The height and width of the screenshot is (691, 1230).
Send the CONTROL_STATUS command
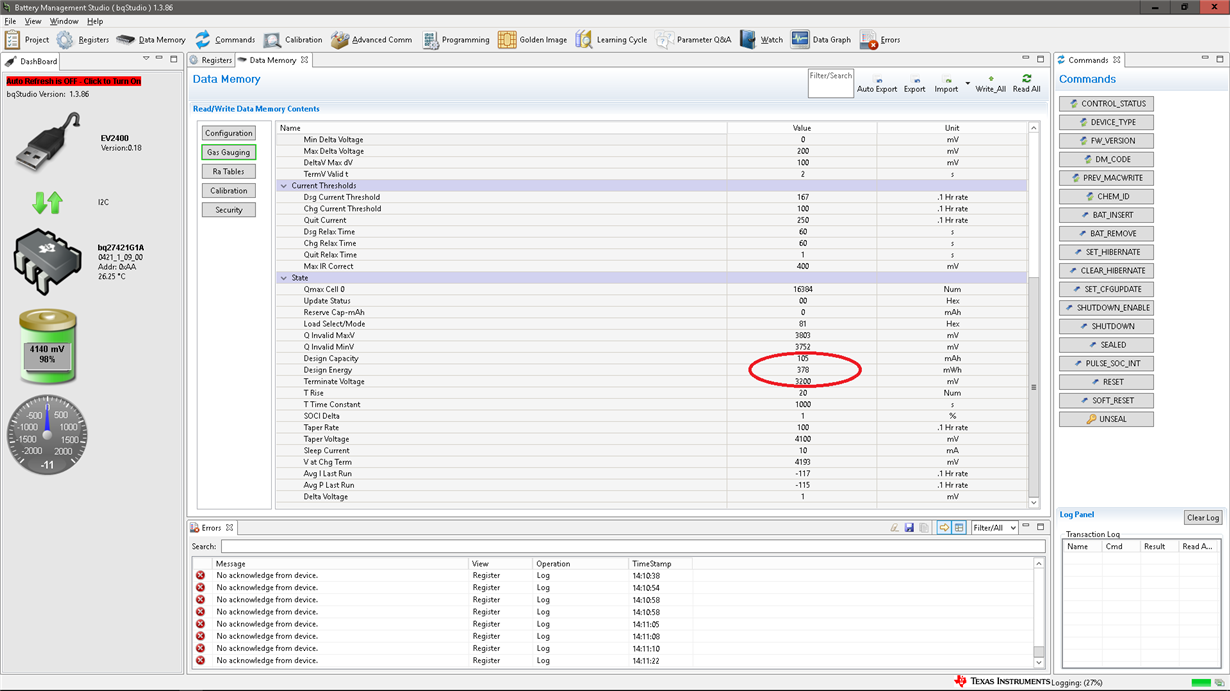click(x=1106, y=104)
